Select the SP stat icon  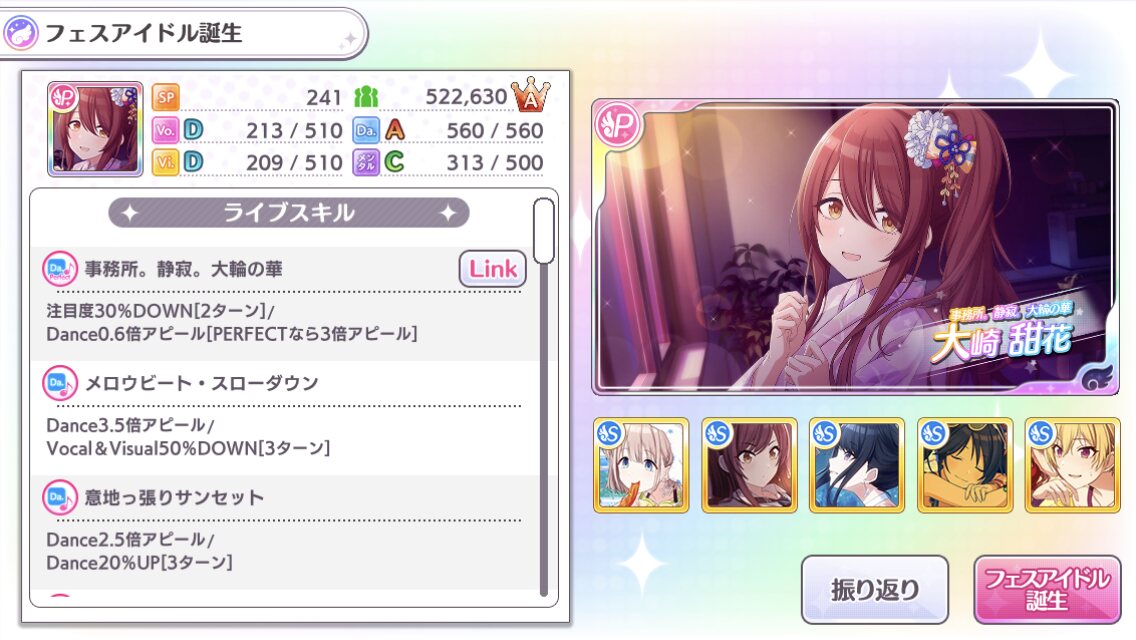(x=166, y=96)
